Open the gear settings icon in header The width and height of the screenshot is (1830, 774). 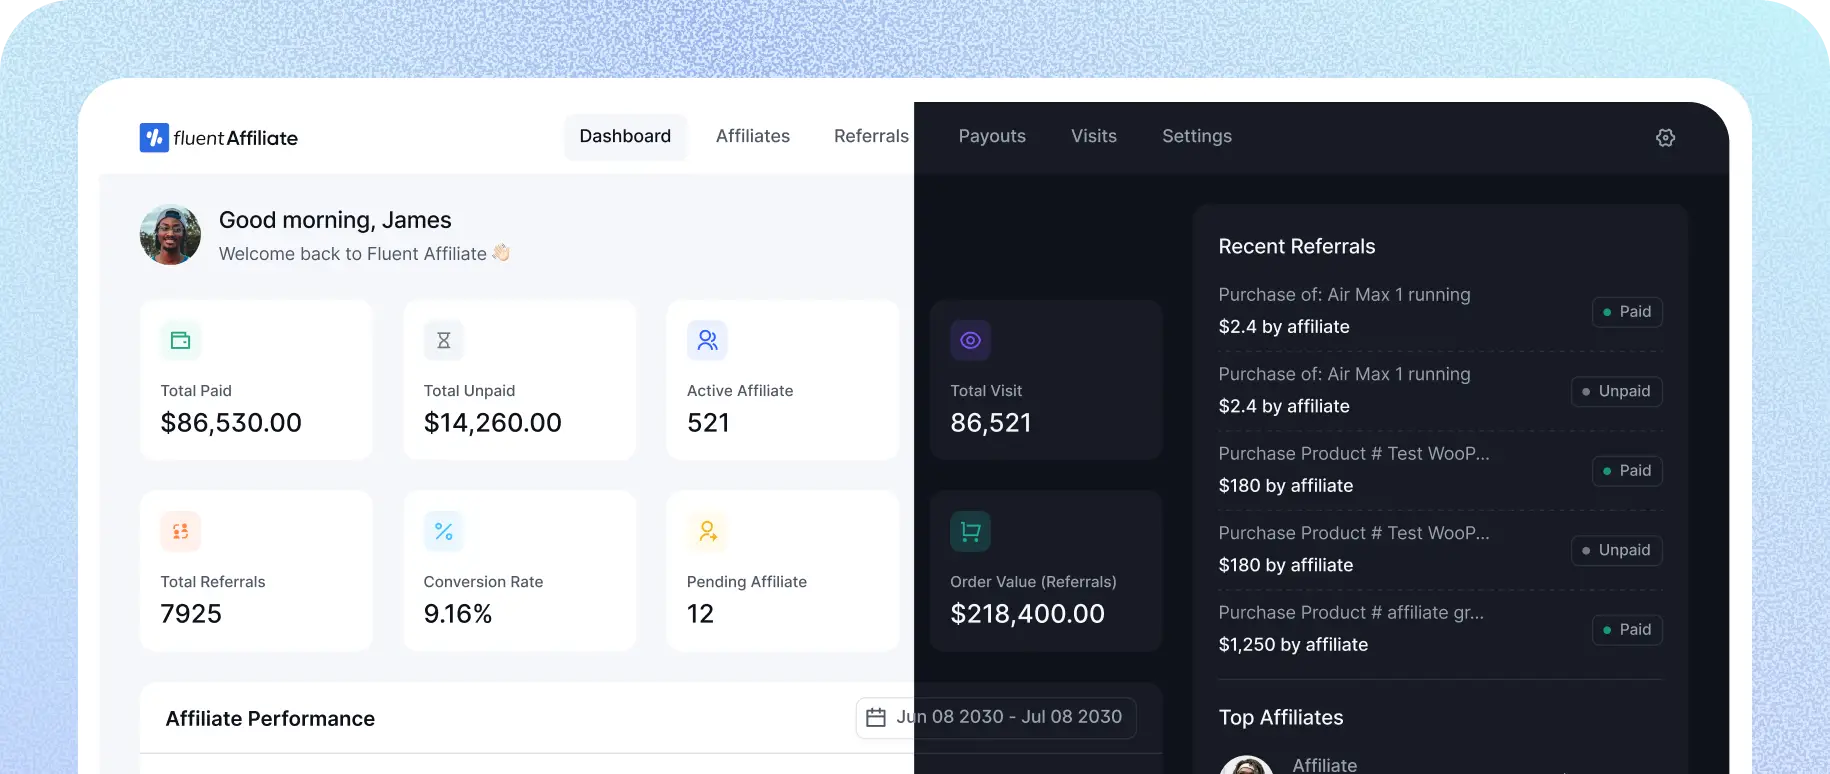point(1665,138)
